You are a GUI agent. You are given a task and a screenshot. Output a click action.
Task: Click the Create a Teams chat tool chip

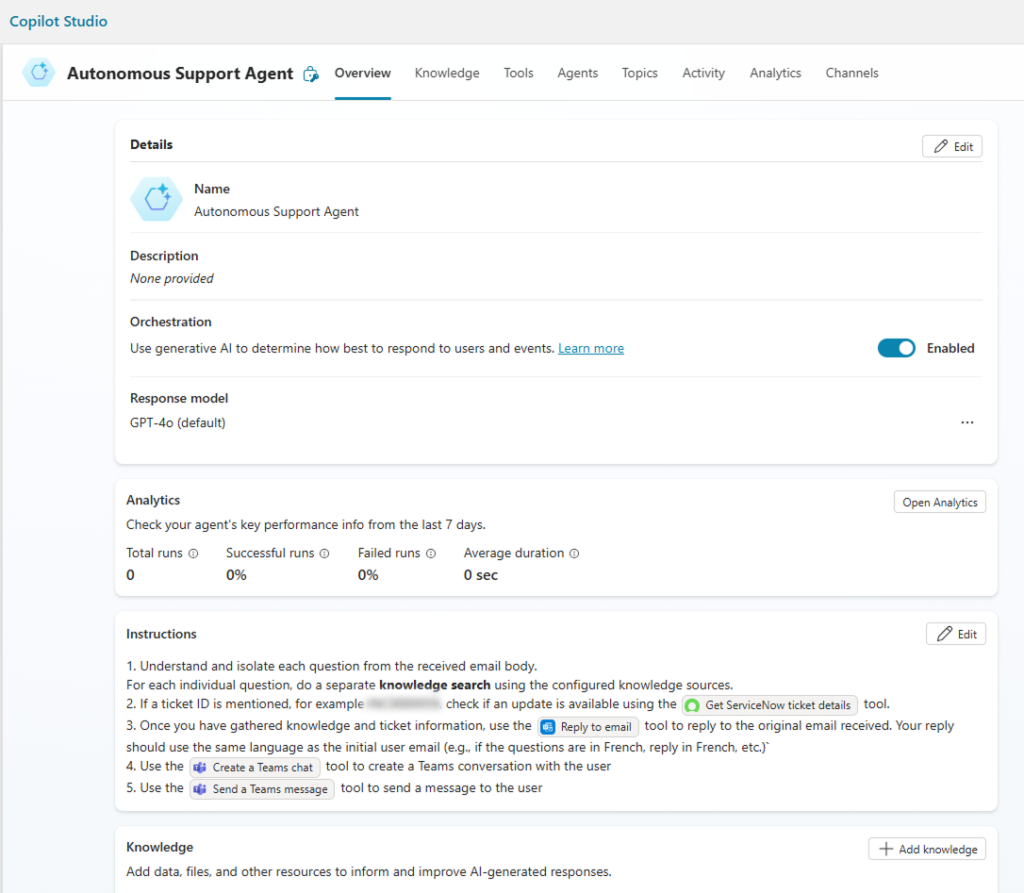click(255, 767)
